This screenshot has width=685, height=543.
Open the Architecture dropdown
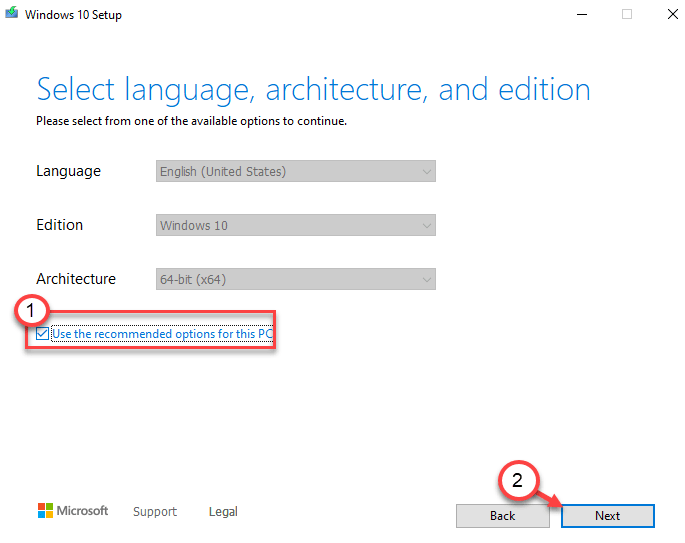[296, 279]
